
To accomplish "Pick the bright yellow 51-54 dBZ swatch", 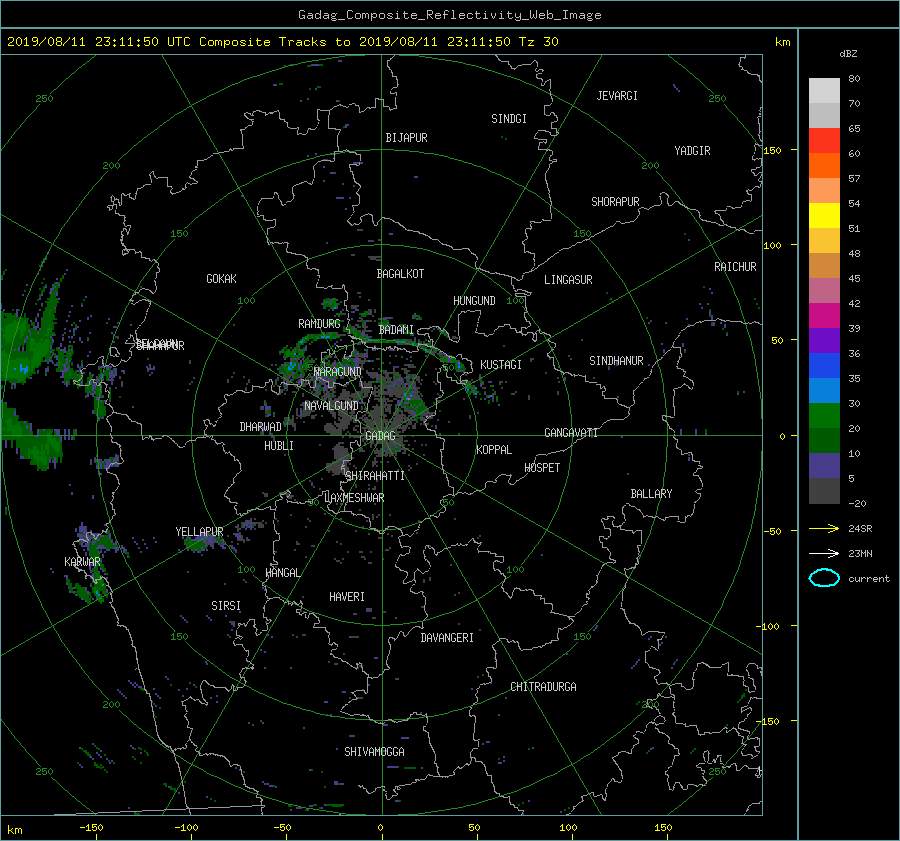I will pyautogui.click(x=824, y=215).
